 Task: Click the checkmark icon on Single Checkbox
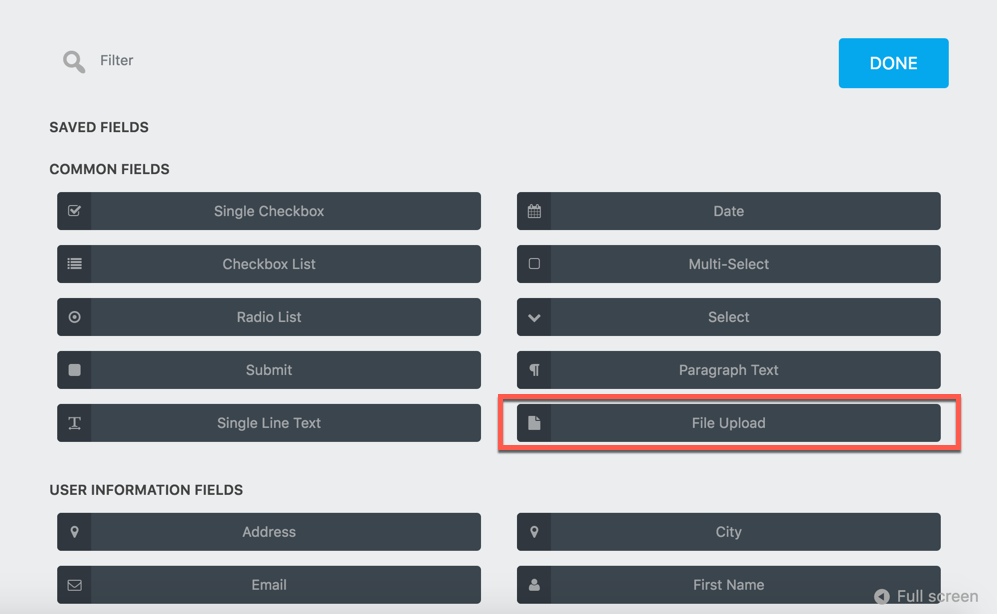74,211
